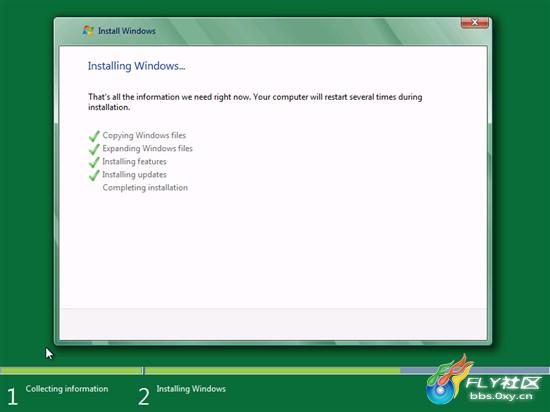The width and height of the screenshot is (550, 412).
Task: Click the Installing updates label
Action: [x=134, y=175]
